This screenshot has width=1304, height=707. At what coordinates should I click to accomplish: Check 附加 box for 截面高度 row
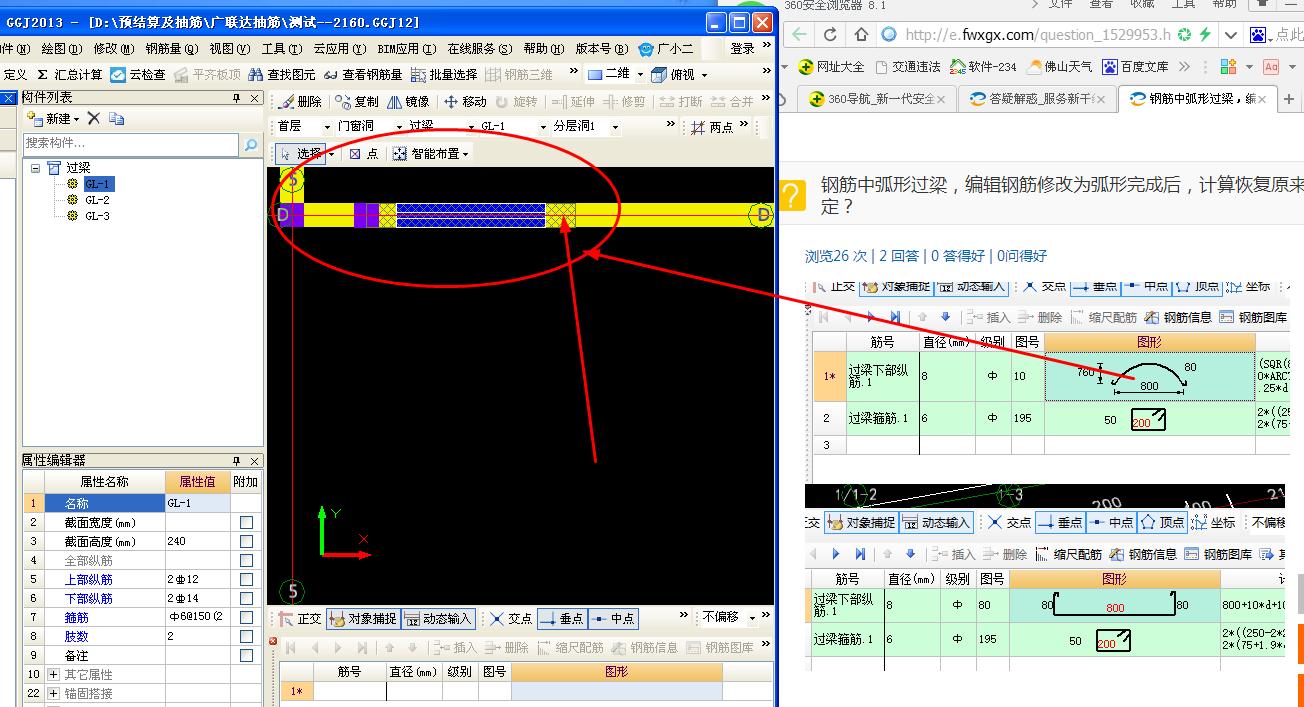pos(246,542)
